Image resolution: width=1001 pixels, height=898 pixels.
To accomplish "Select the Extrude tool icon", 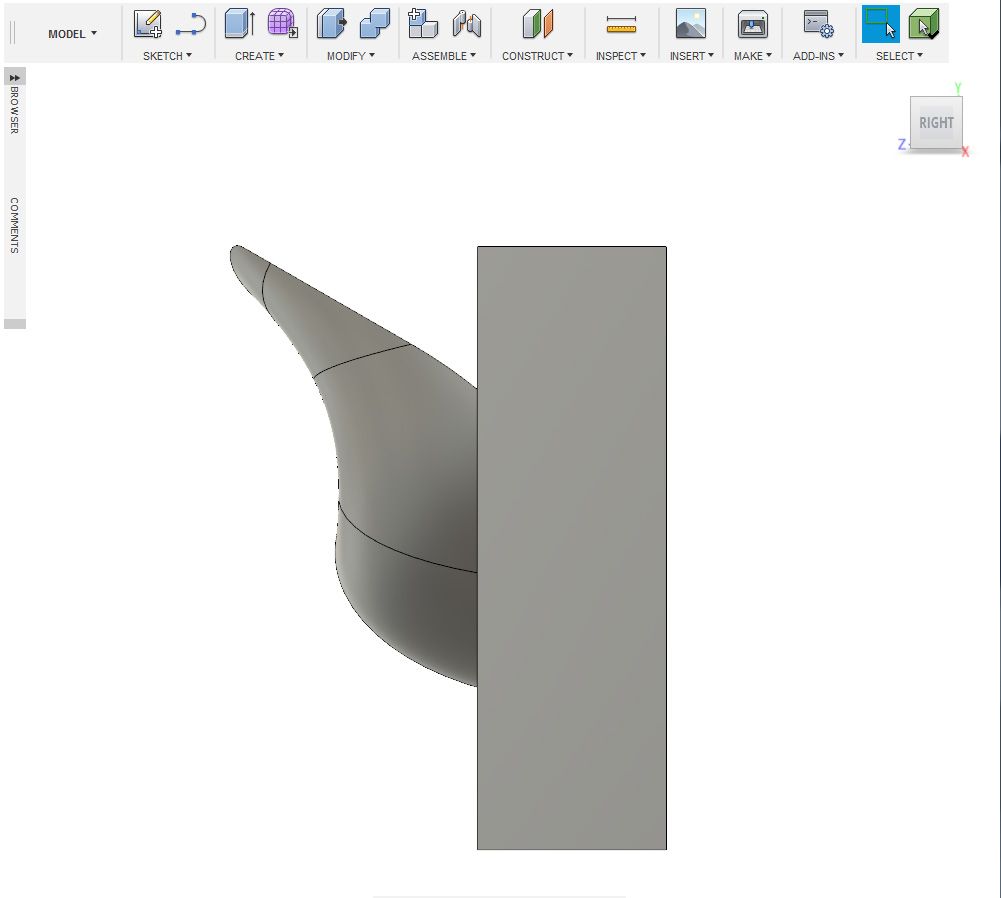I will [x=240, y=24].
